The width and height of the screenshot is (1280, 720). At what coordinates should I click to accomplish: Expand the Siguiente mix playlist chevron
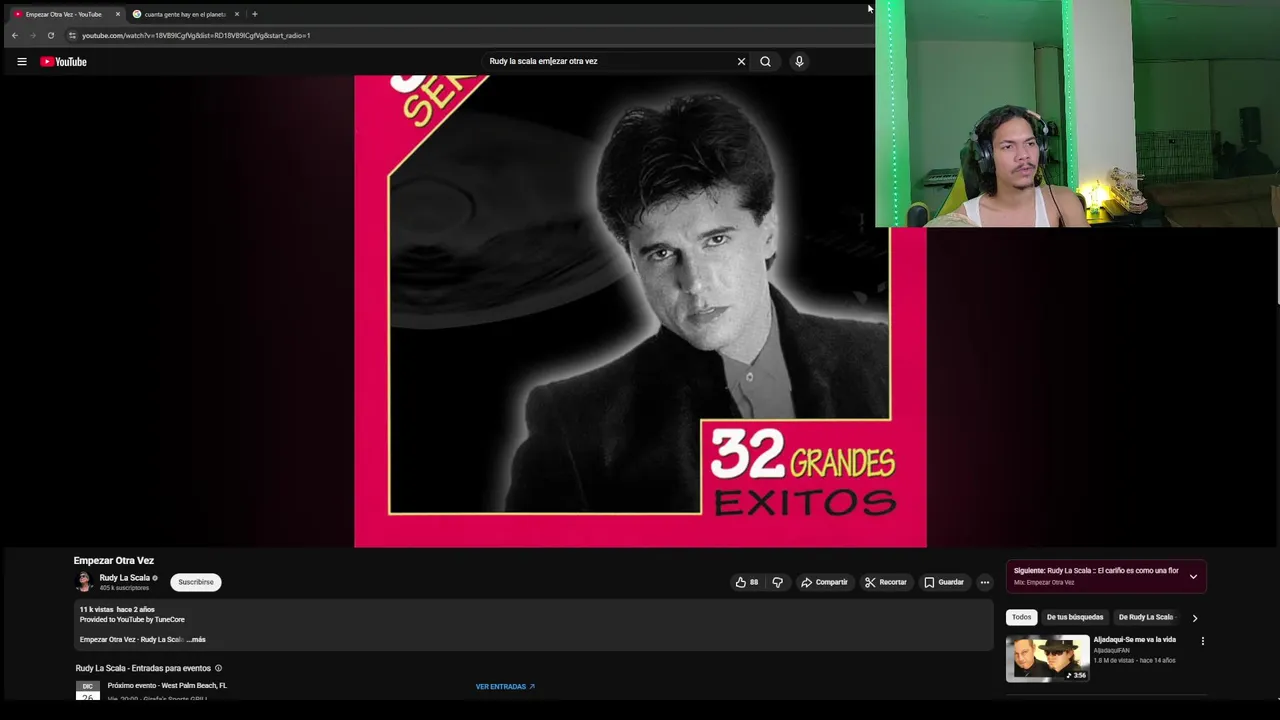coord(1193,576)
